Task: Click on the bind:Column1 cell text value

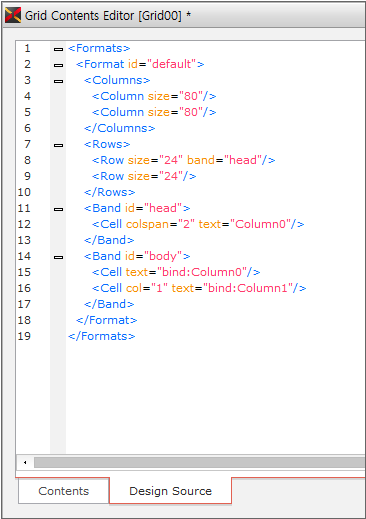Action: click(x=248, y=288)
